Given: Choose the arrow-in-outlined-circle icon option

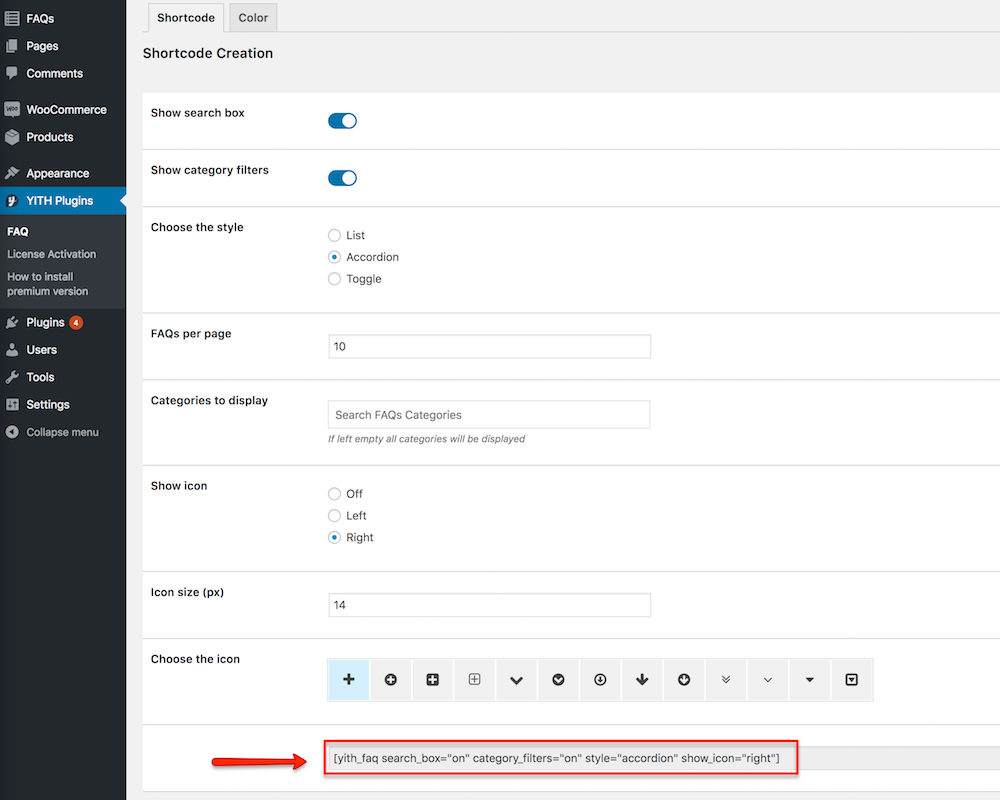Looking at the screenshot, I should pyautogui.click(x=600, y=679).
